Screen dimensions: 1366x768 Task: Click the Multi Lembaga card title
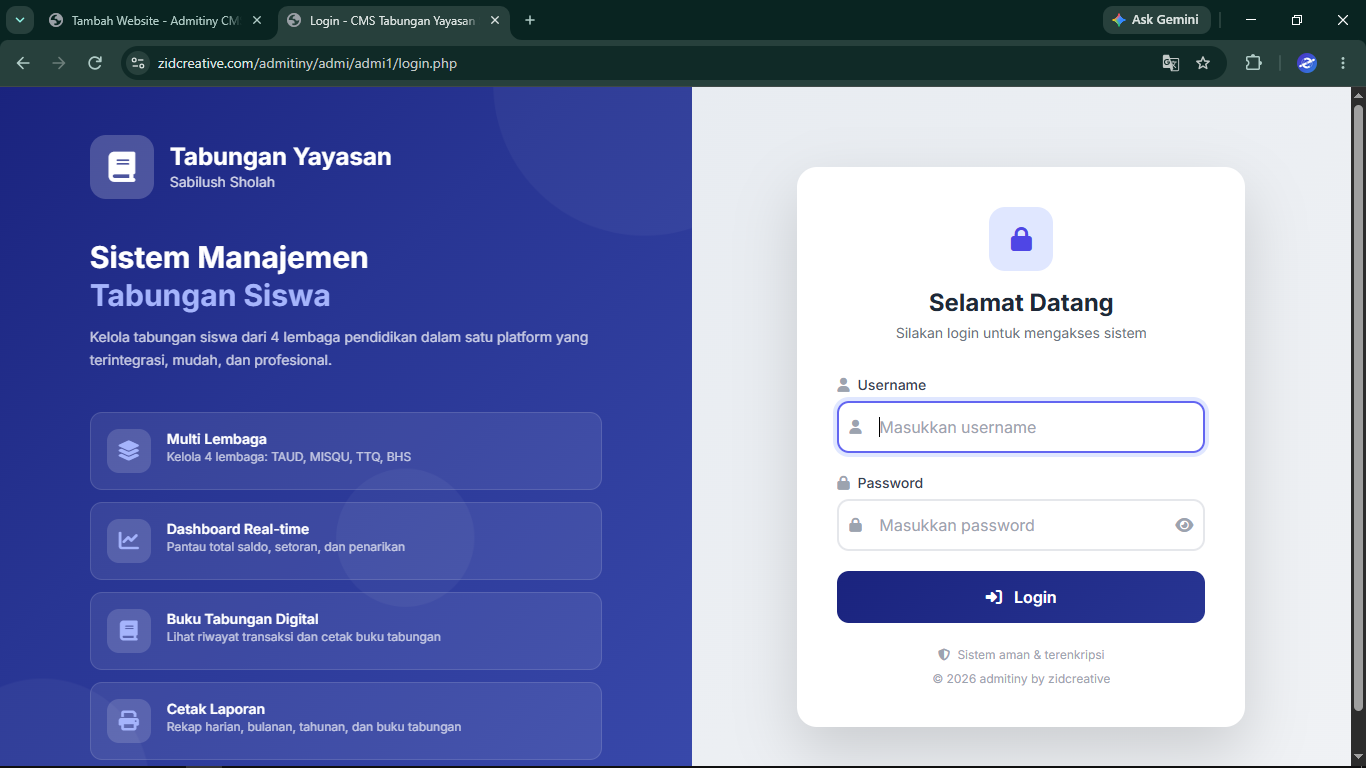tap(217, 439)
